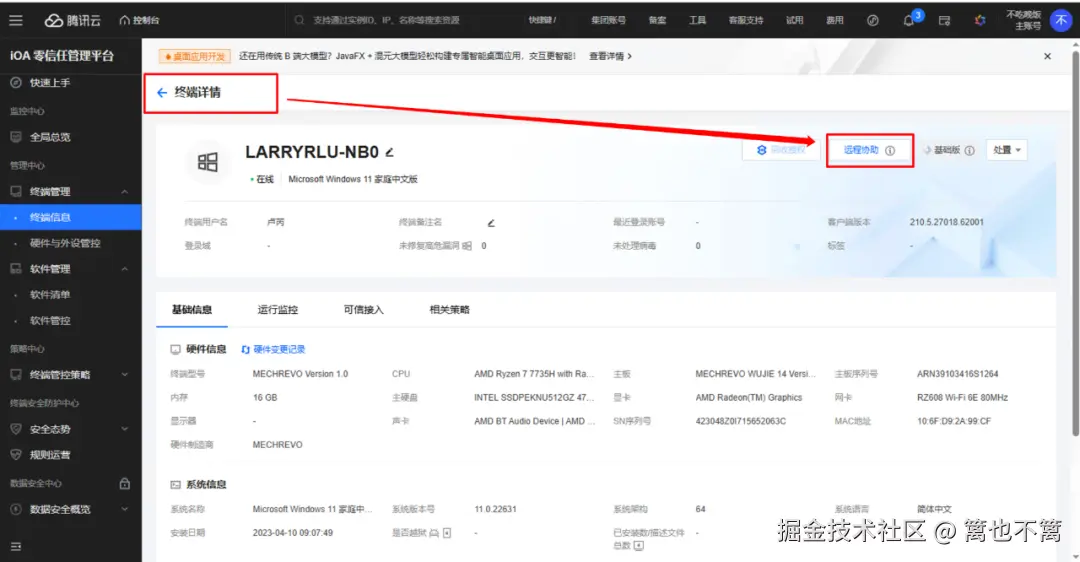Click the Tencent Cloud logo
The image size is (1080, 562).
pyautogui.click(x=73, y=21)
